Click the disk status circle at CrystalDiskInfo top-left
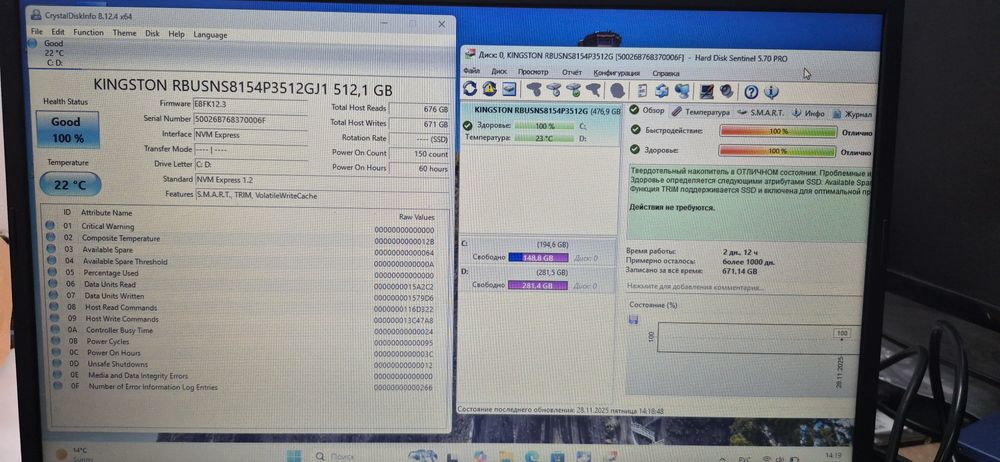 (32, 43)
